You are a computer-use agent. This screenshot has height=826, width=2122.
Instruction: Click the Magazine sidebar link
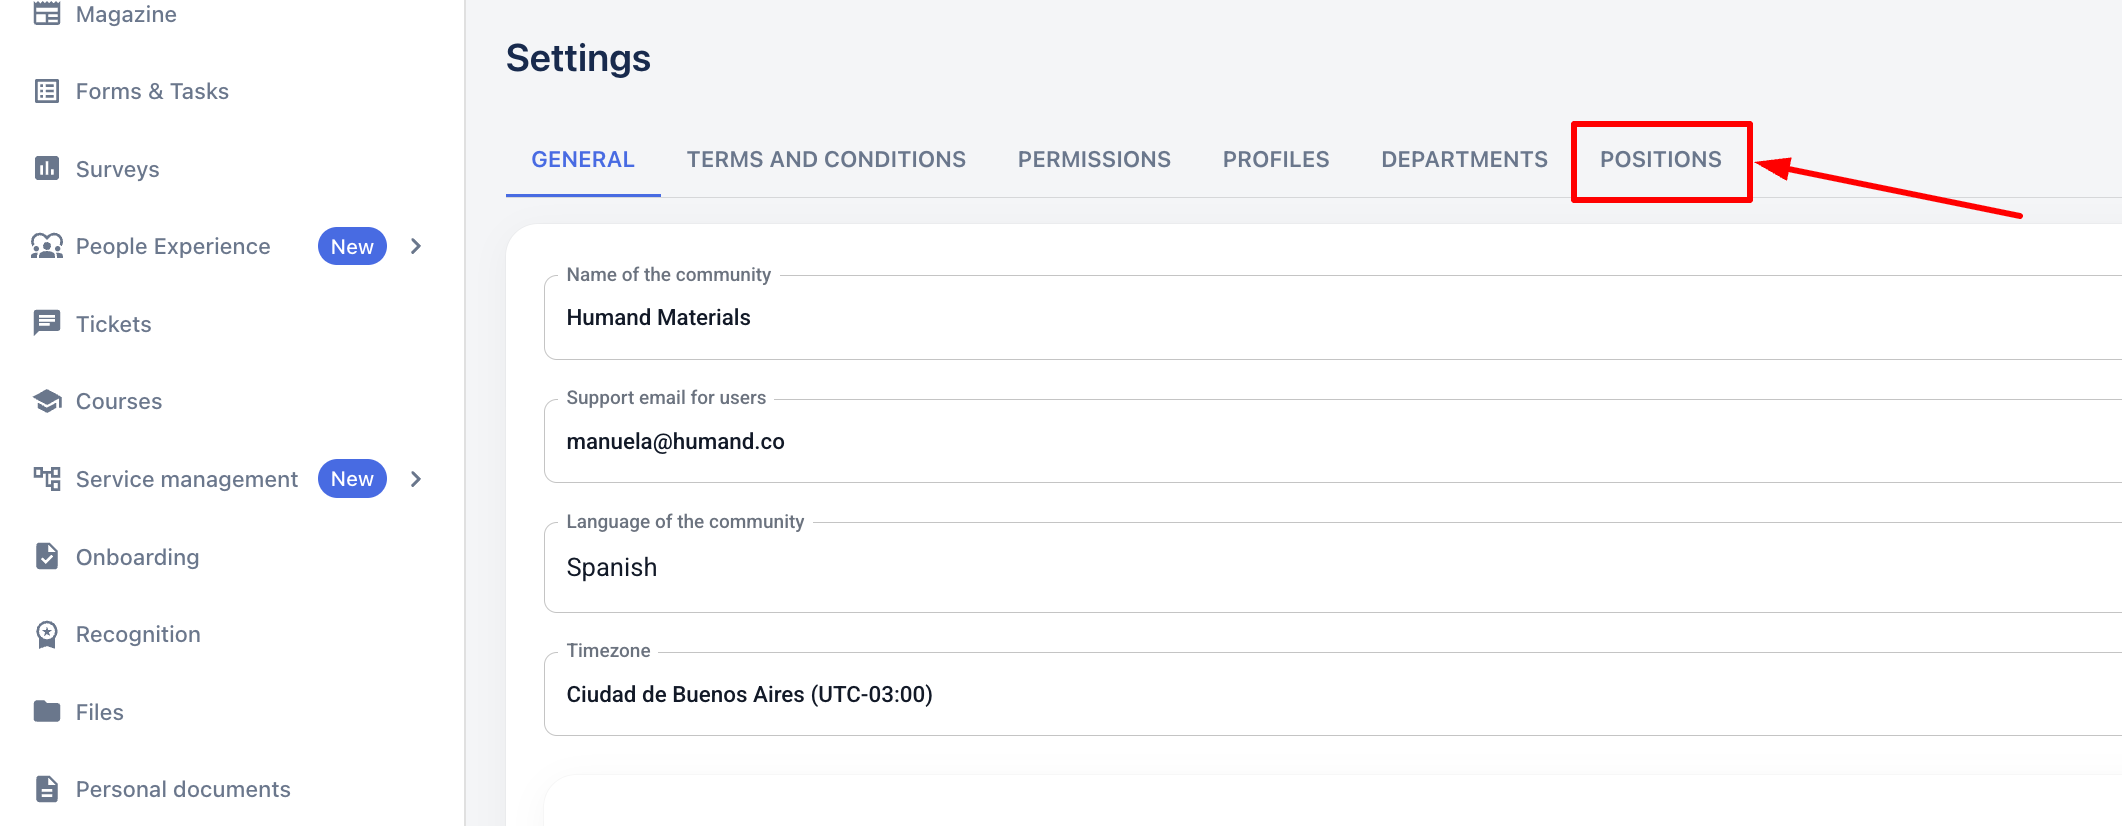point(126,14)
